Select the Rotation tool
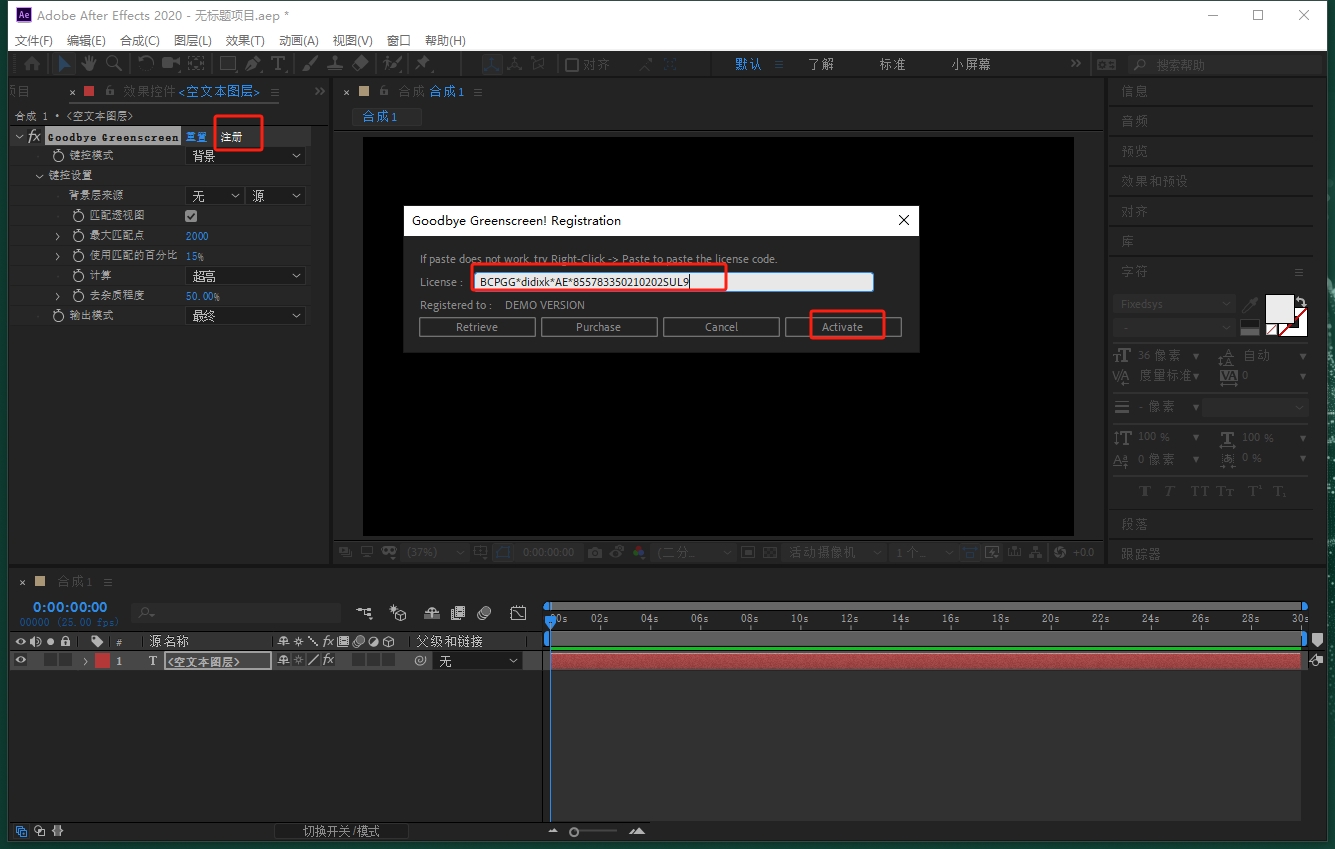1335x849 pixels. [x=146, y=63]
